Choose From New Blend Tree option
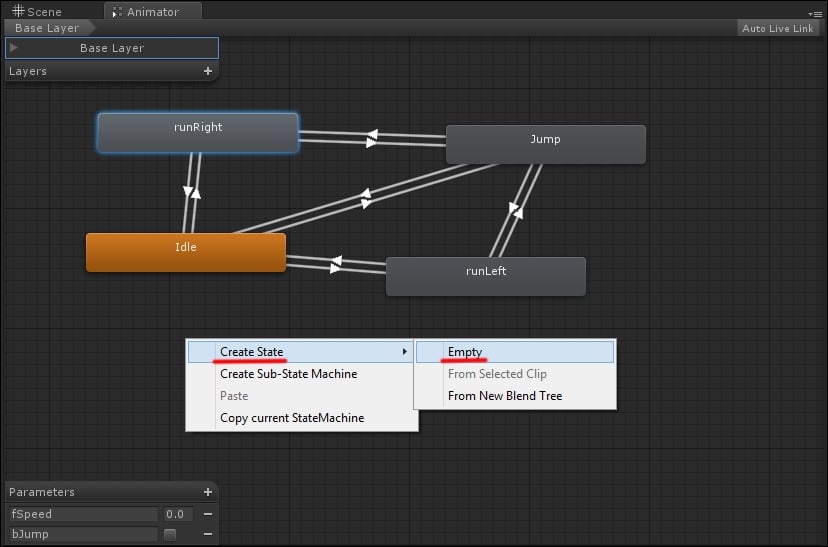828x547 pixels. click(505, 396)
